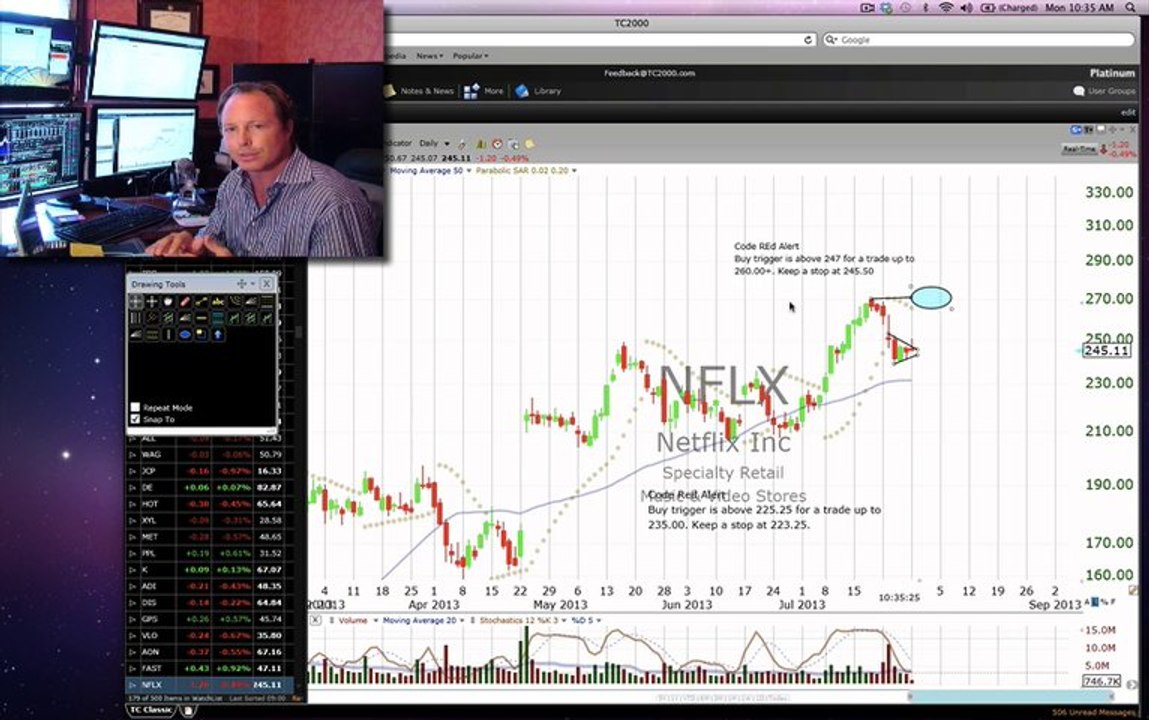This screenshot has height=720, width=1149.
Task: Click the Platinum label
Action: [1112, 73]
